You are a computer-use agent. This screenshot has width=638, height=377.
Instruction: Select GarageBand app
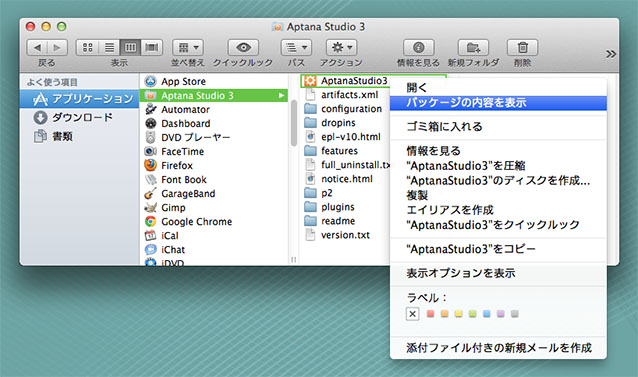[214, 194]
